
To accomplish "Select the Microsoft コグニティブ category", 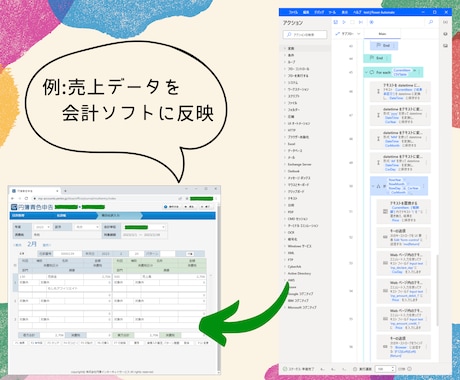I will pyautogui.click(x=302, y=308).
